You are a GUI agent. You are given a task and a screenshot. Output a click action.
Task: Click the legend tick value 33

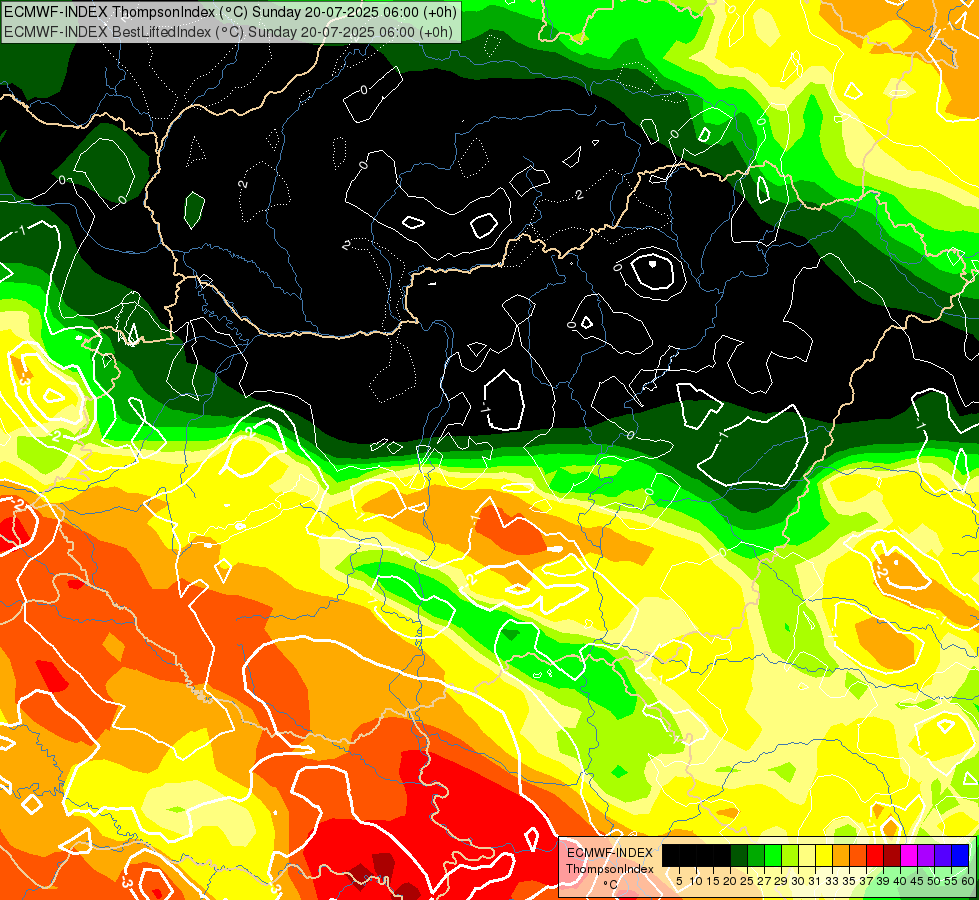coord(832,881)
